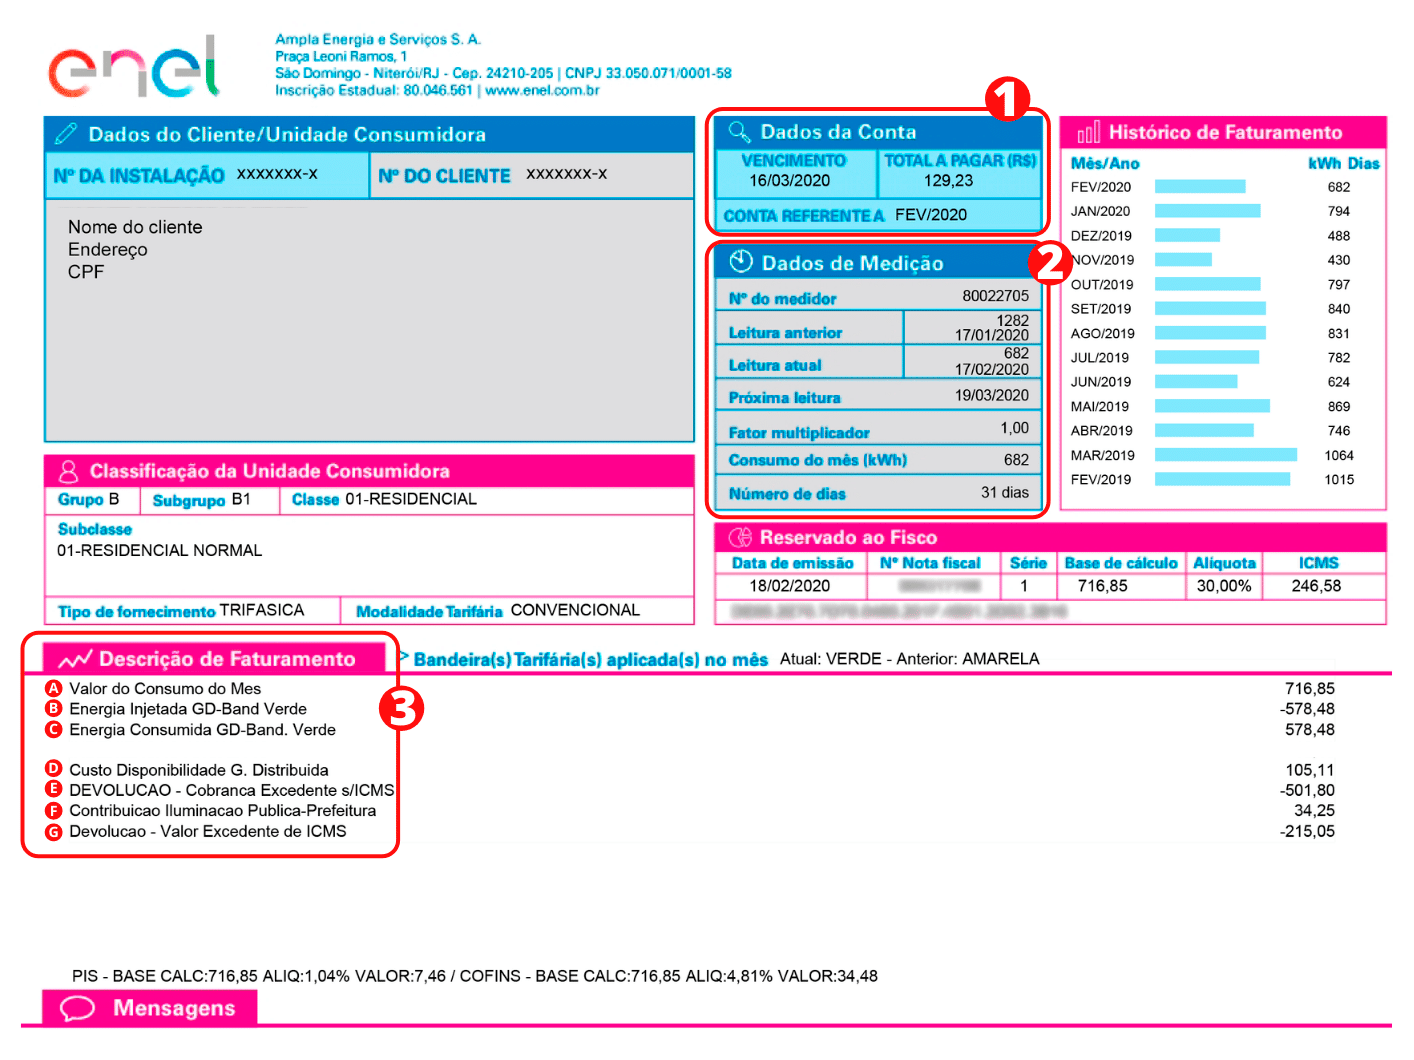The image size is (1414, 1060).
Task: Click Atual: VERDE - Anterior: AMARELA
Action: pos(909,659)
